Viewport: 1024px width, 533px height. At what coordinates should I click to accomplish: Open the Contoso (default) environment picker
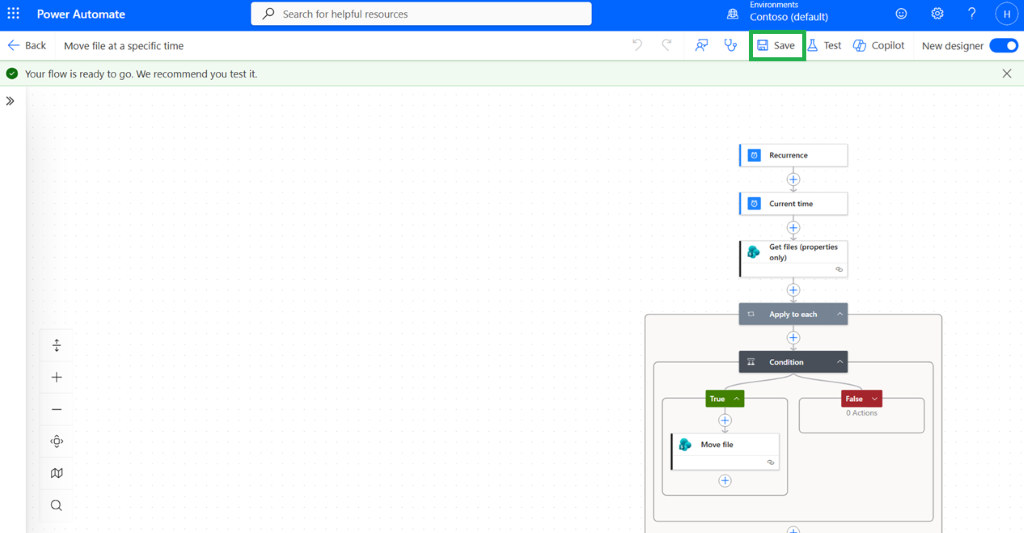788,17
